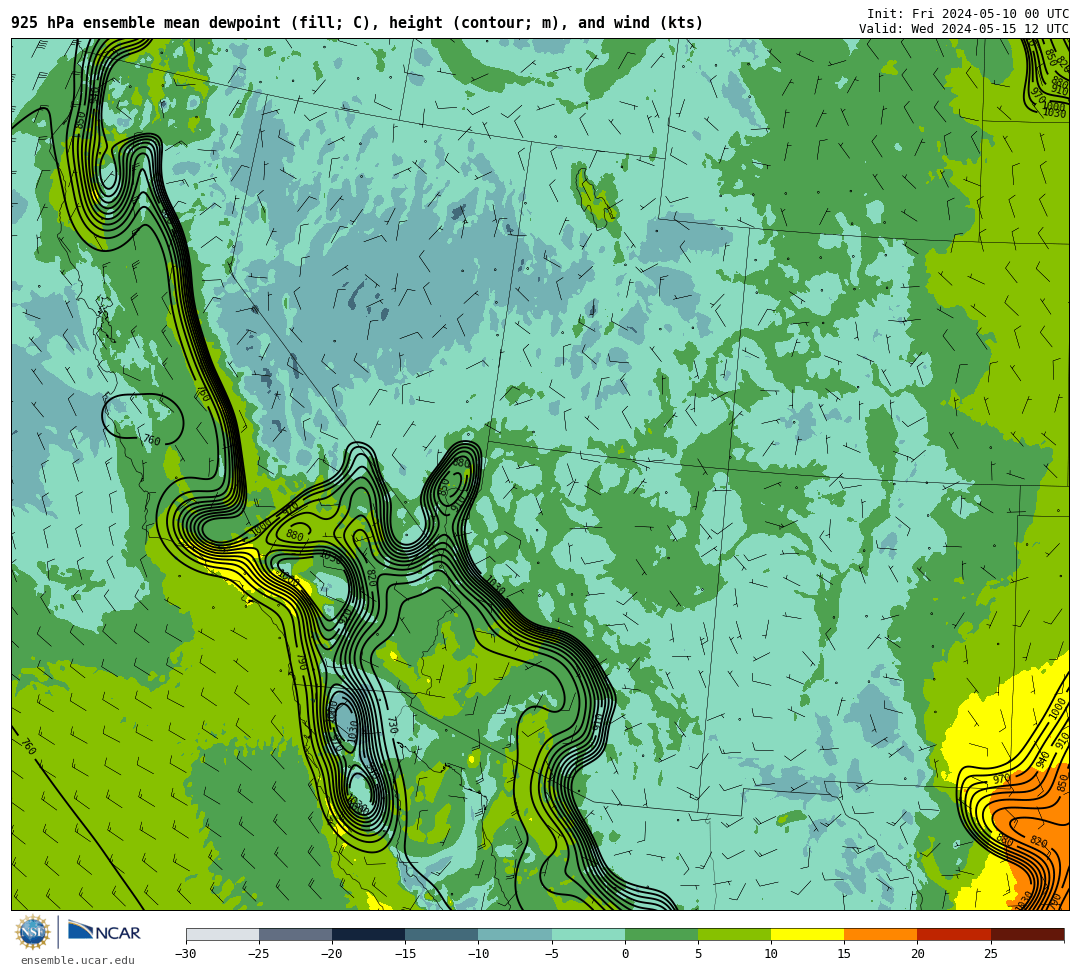1080x973 pixels.
Task: Pick the lime green 5 to 10 swatch
Action: click(x=734, y=934)
